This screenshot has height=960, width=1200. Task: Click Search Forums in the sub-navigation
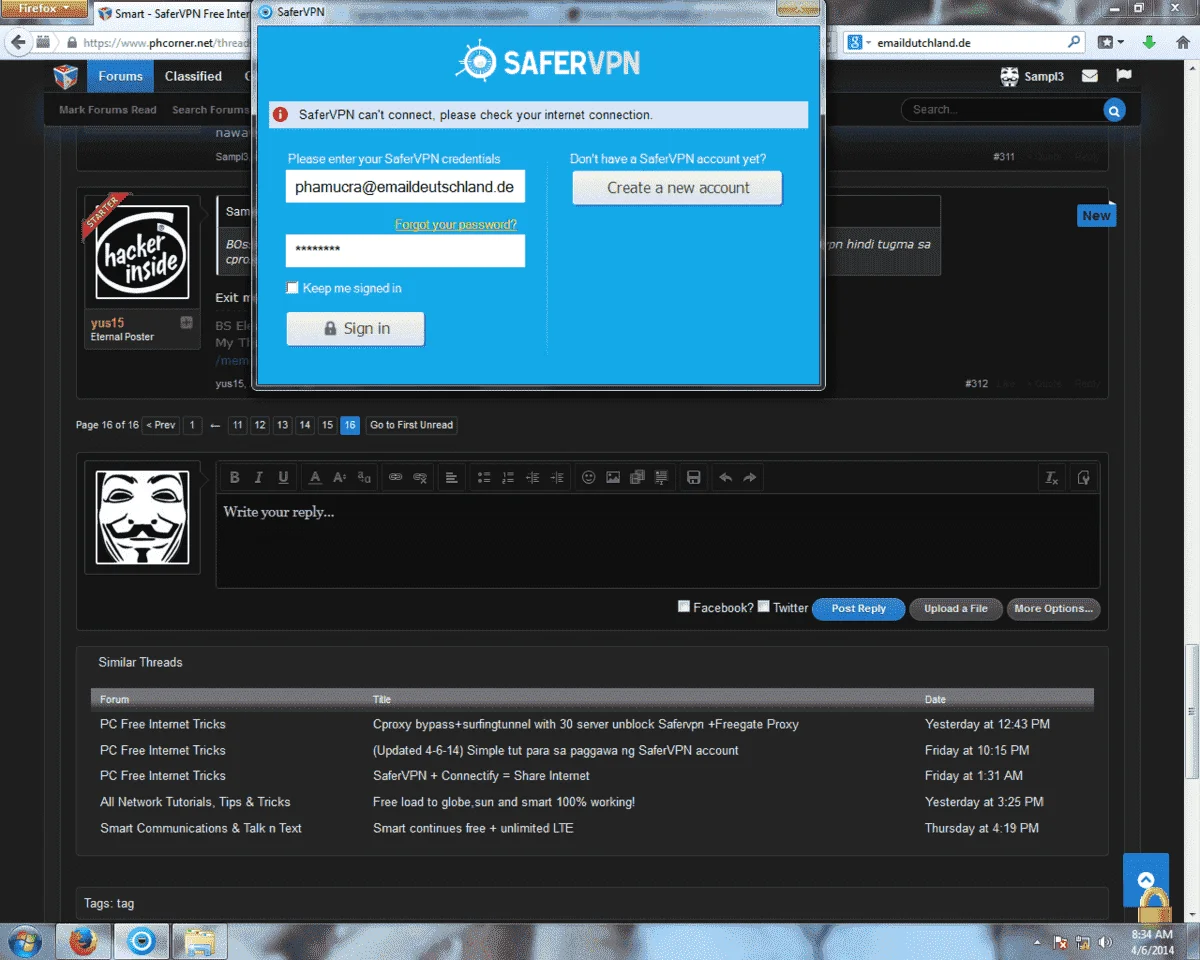(210, 110)
